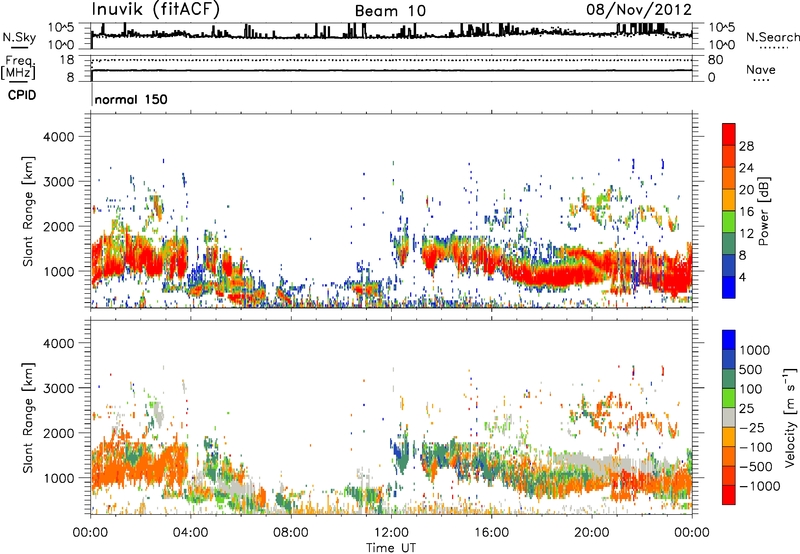Click the grey segment of the velocity color bar
Image resolution: width=800 pixels, height=554 pixels.
(x=729, y=417)
